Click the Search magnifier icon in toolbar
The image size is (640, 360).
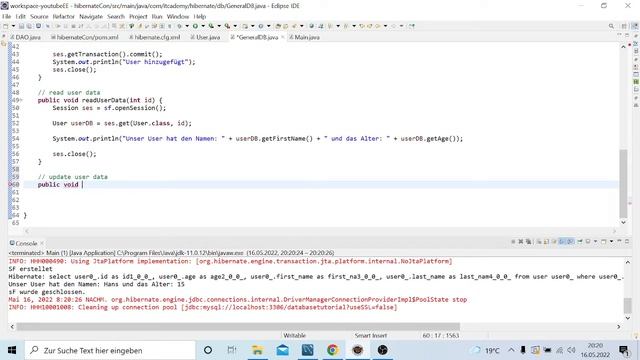(x=611, y=26)
